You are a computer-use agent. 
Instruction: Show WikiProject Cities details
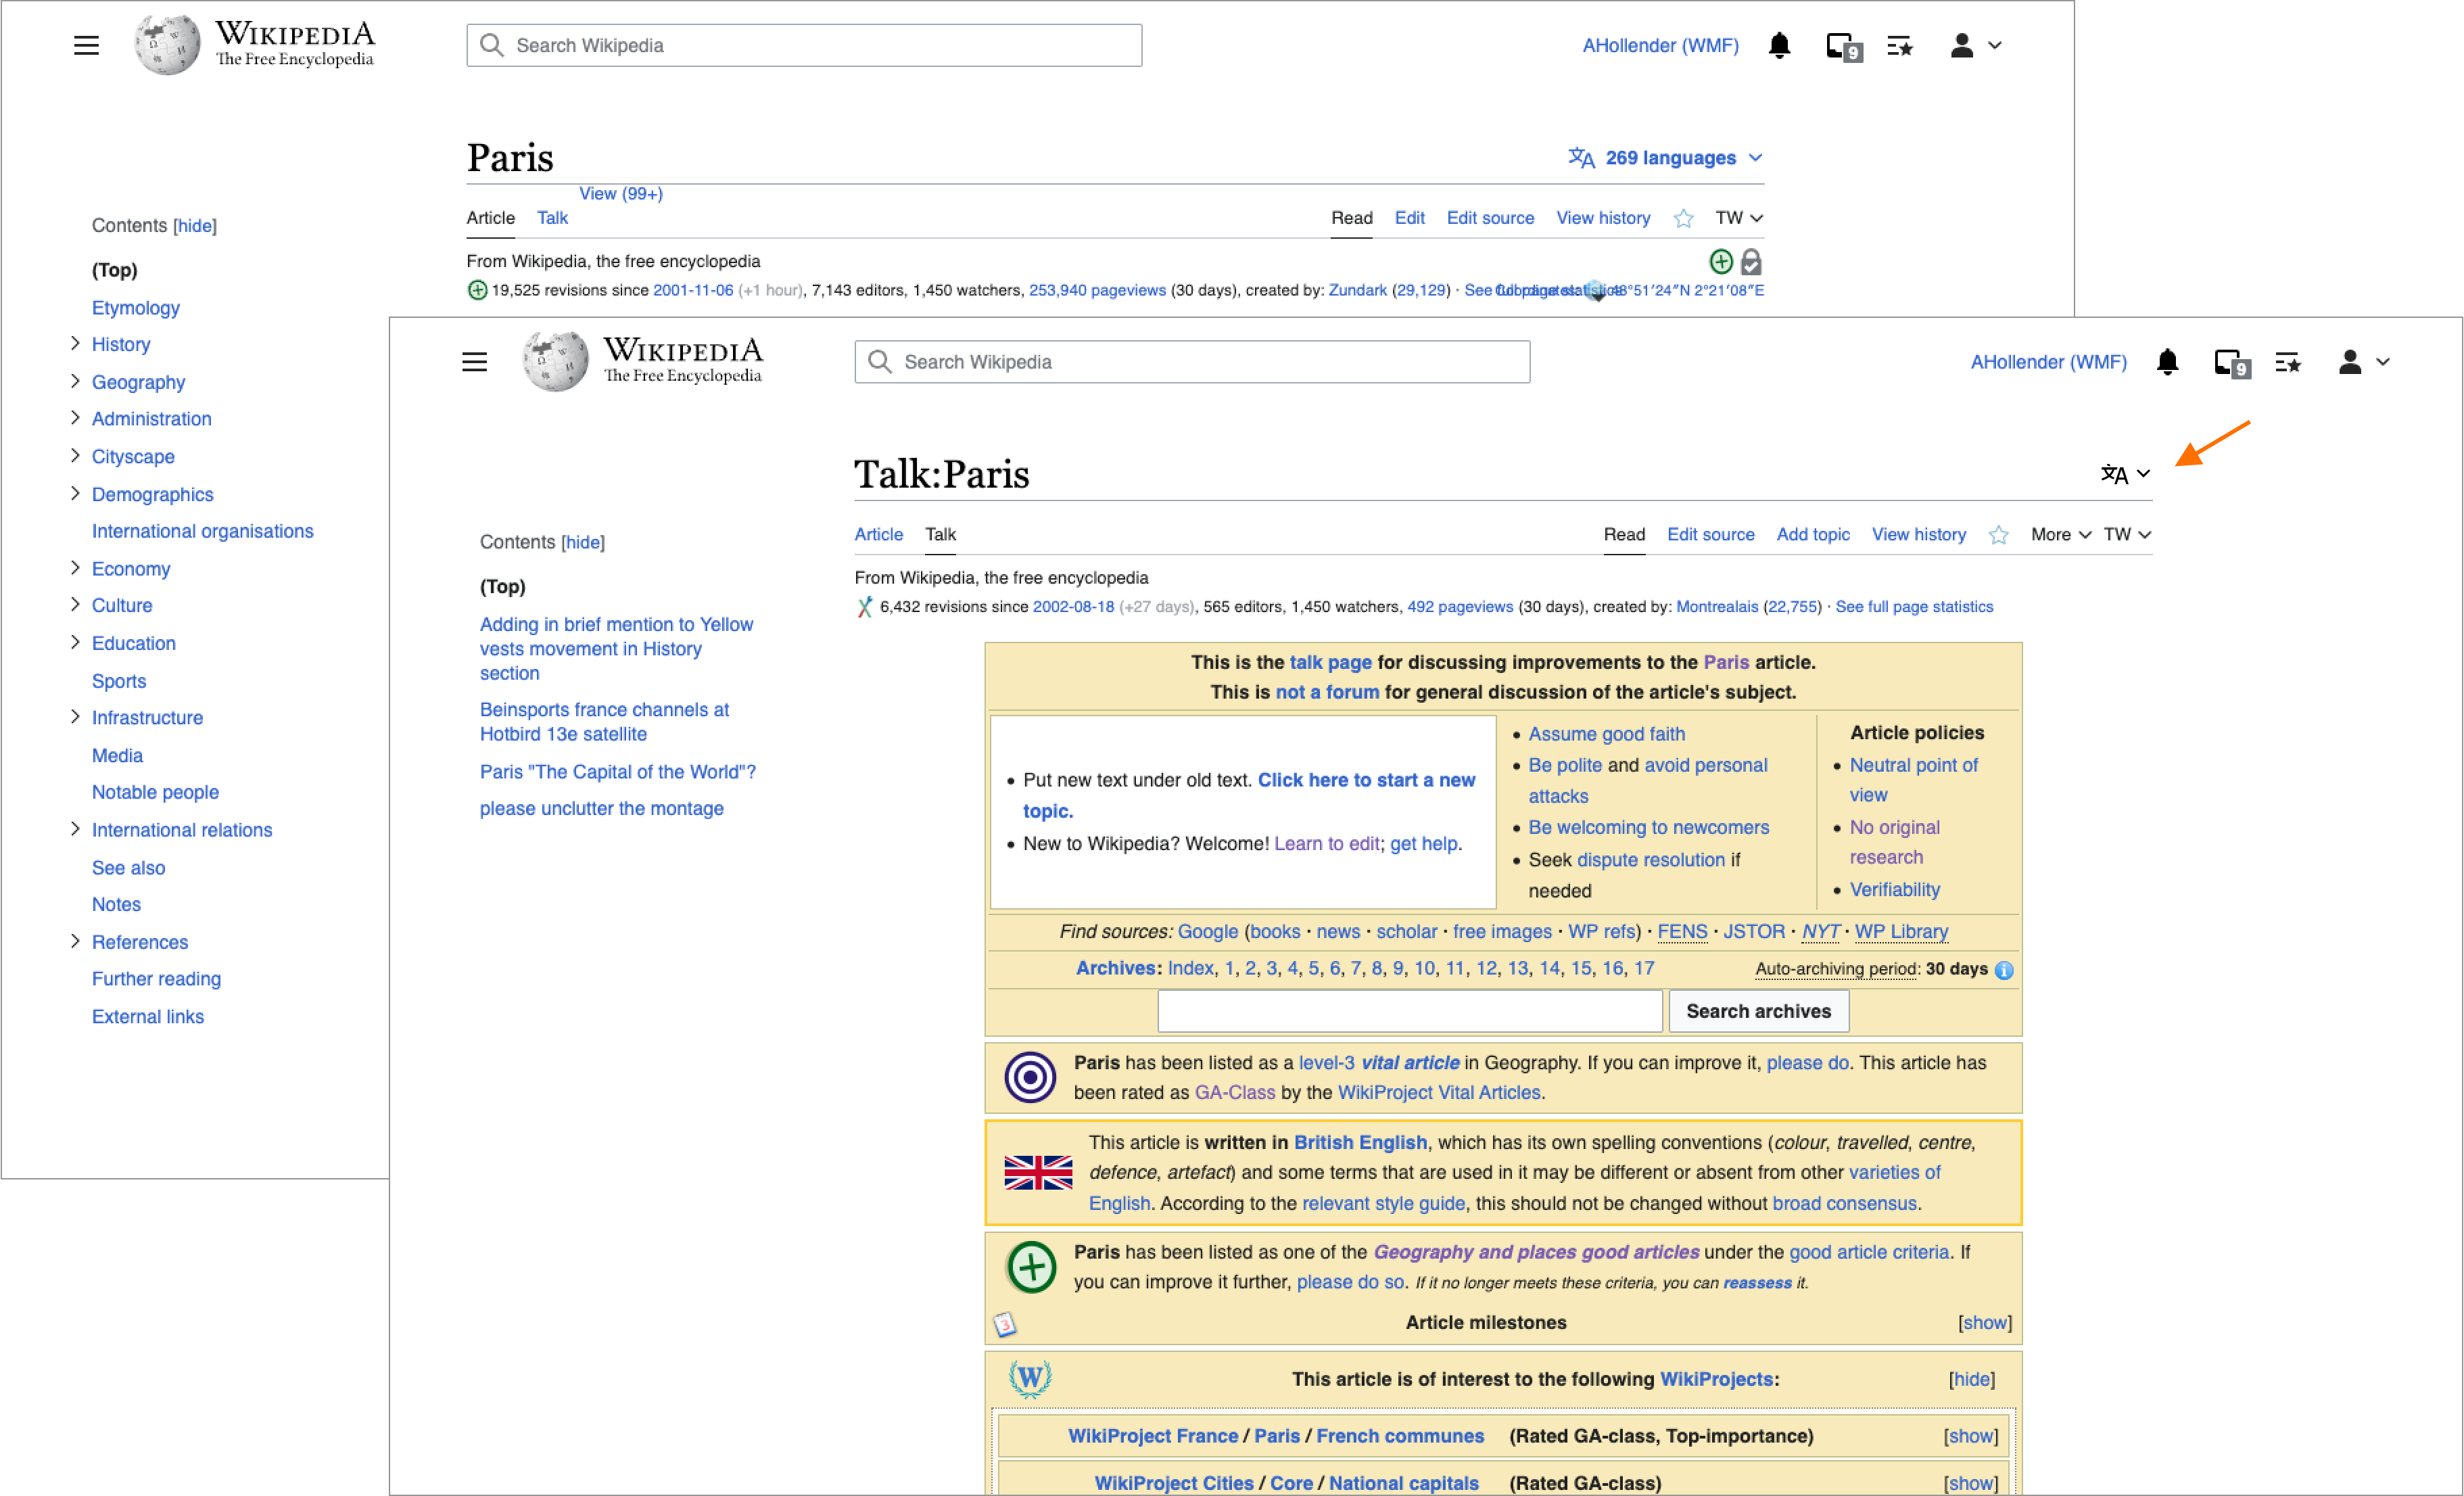[x=1970, y=1484]
